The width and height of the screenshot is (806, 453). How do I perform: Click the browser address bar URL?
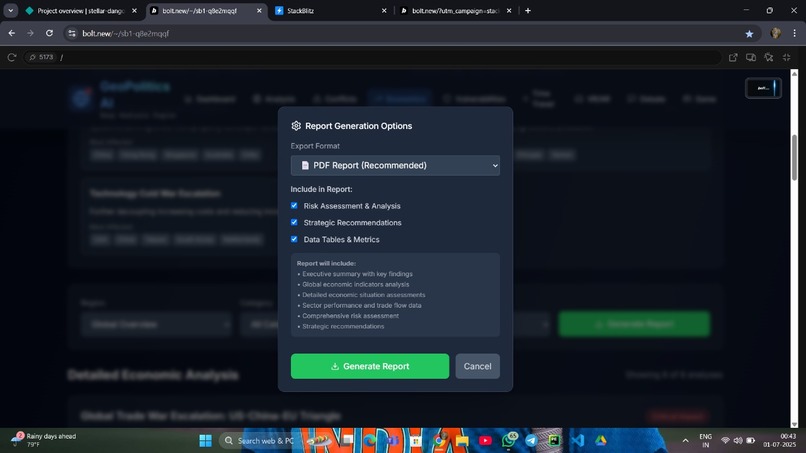pos(125,33)
